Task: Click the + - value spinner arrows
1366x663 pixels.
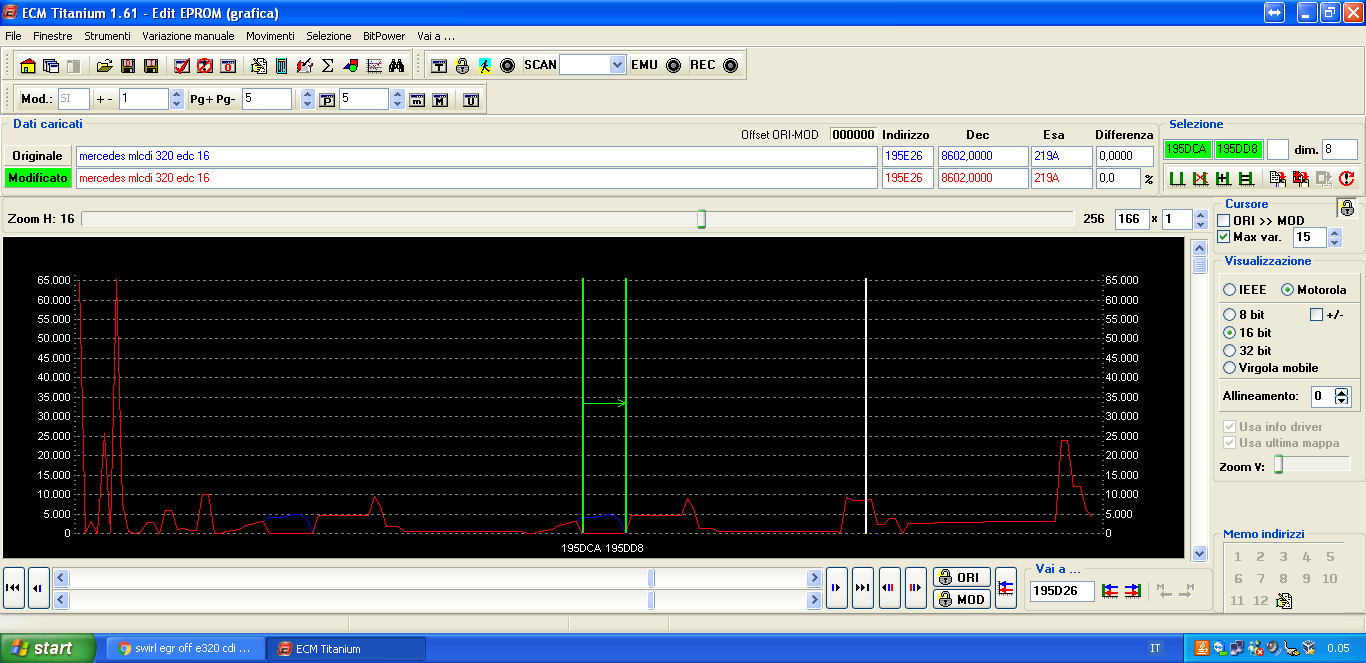Action: [177, 99]
